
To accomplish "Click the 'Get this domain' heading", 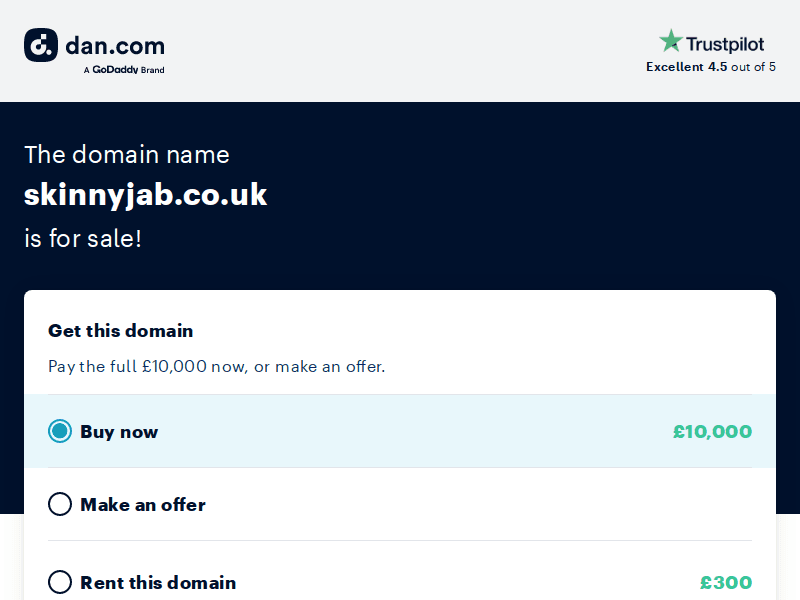I will [121, 331].
